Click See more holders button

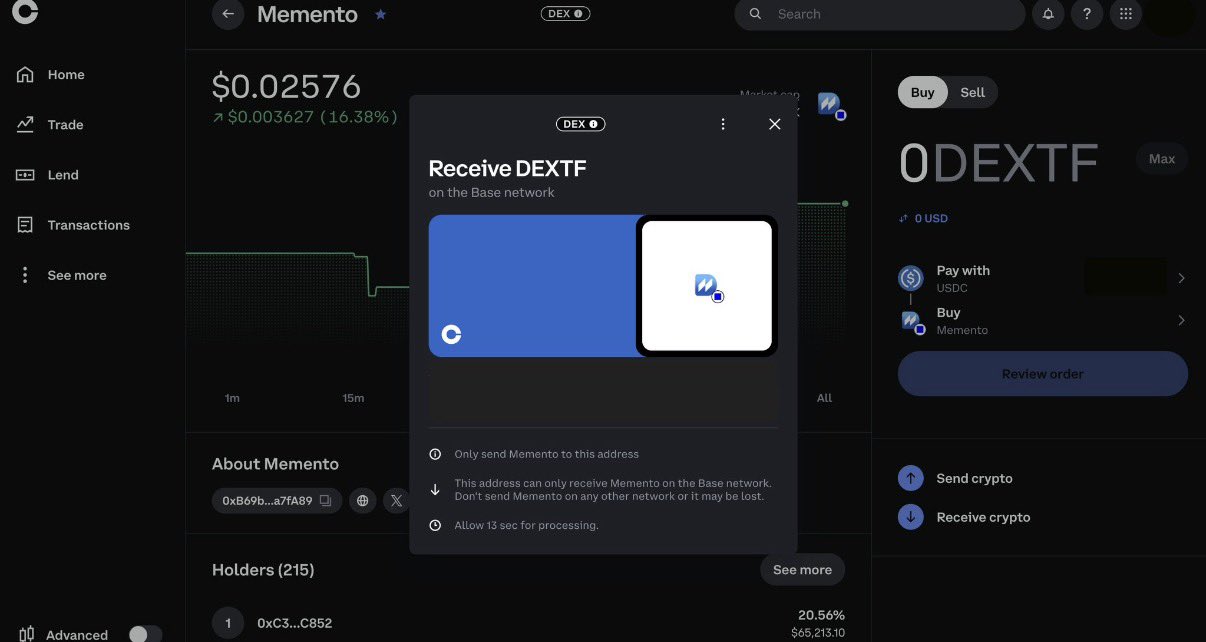click(x=802, y=570)
